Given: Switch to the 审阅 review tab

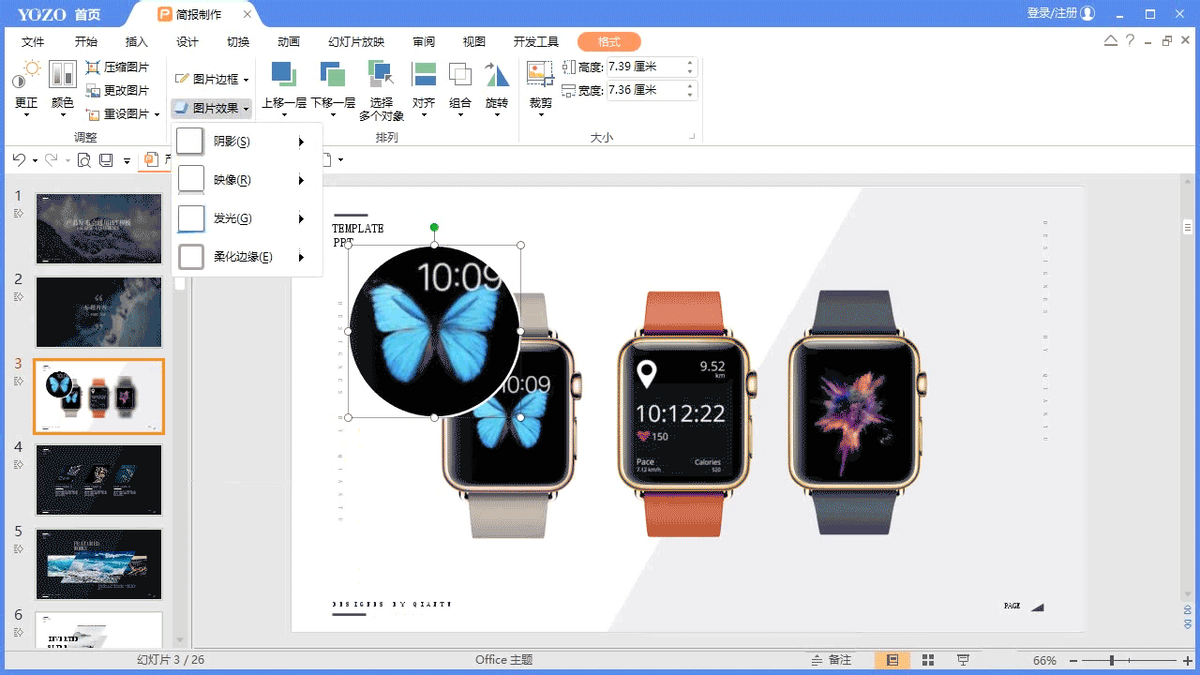Looking at the screenshot, I should 423,42.
